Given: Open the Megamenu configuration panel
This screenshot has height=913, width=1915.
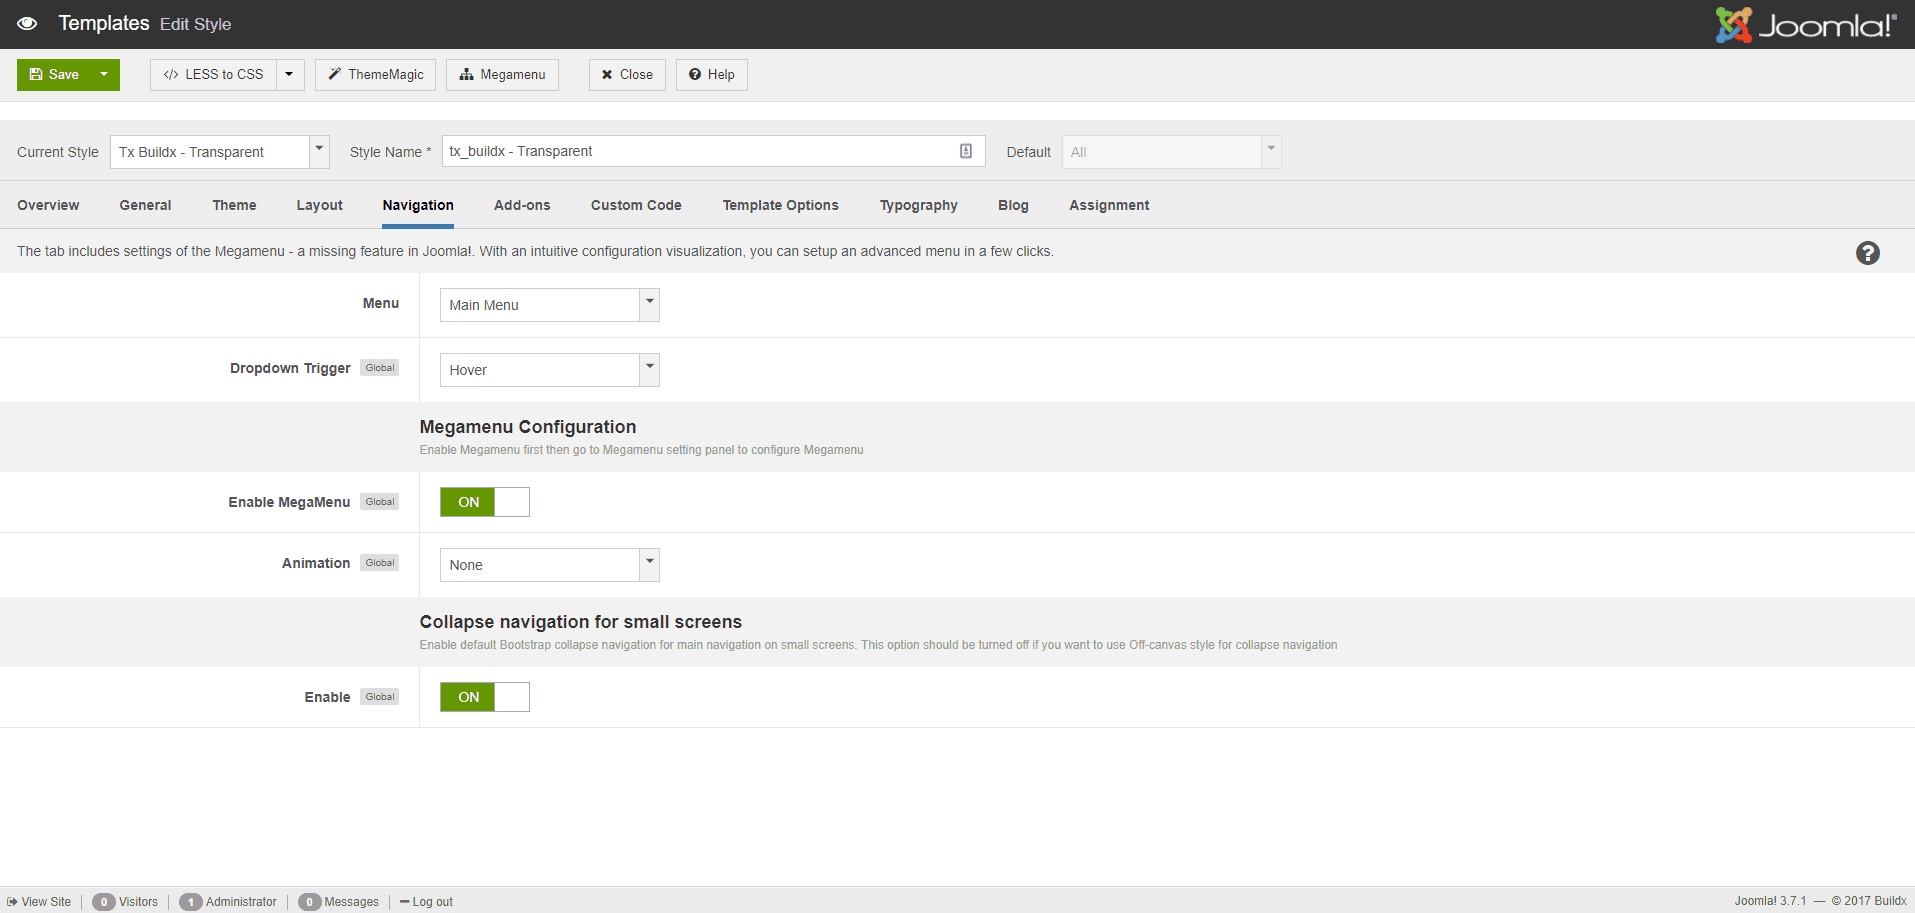Looking at the screenshot, I should coord(502,74).
